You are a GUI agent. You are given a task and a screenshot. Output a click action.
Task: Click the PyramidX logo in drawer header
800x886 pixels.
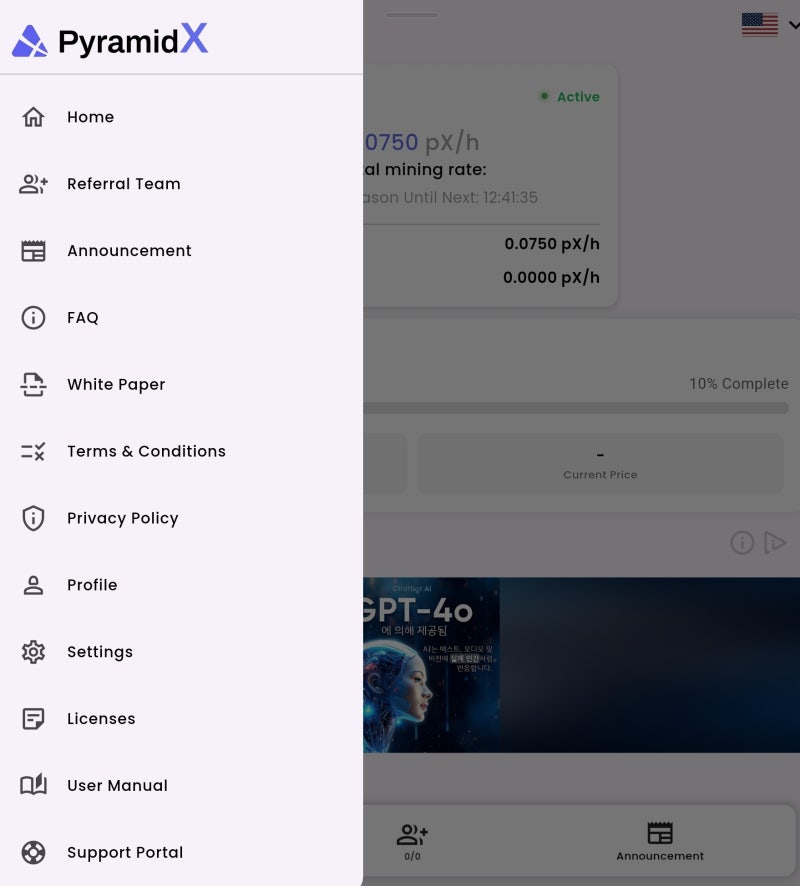(110, 40)
